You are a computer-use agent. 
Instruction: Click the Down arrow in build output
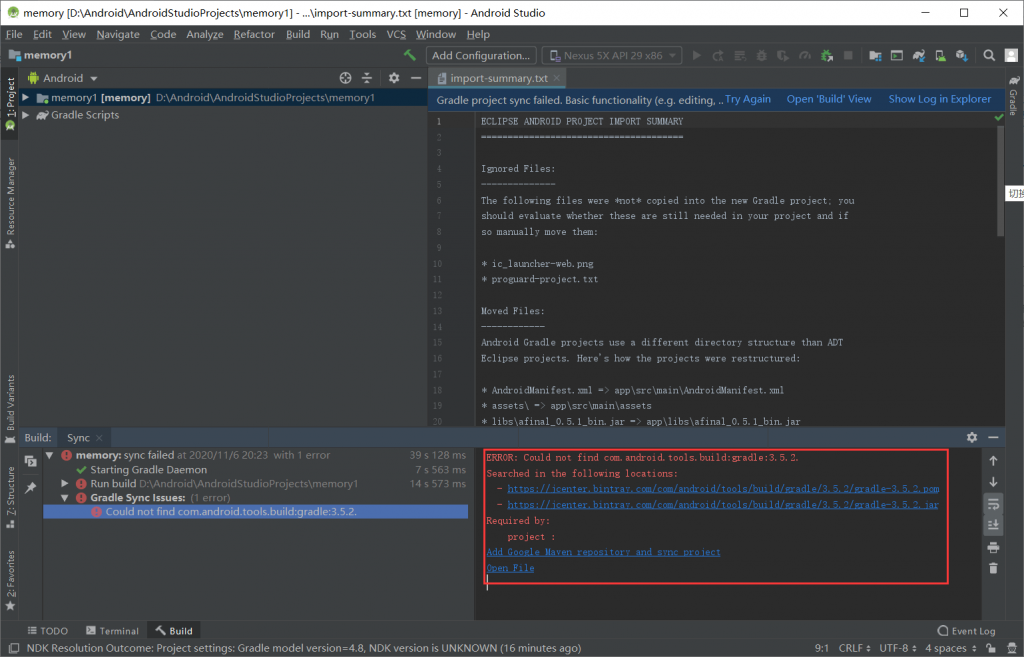[x=993, y=482]
